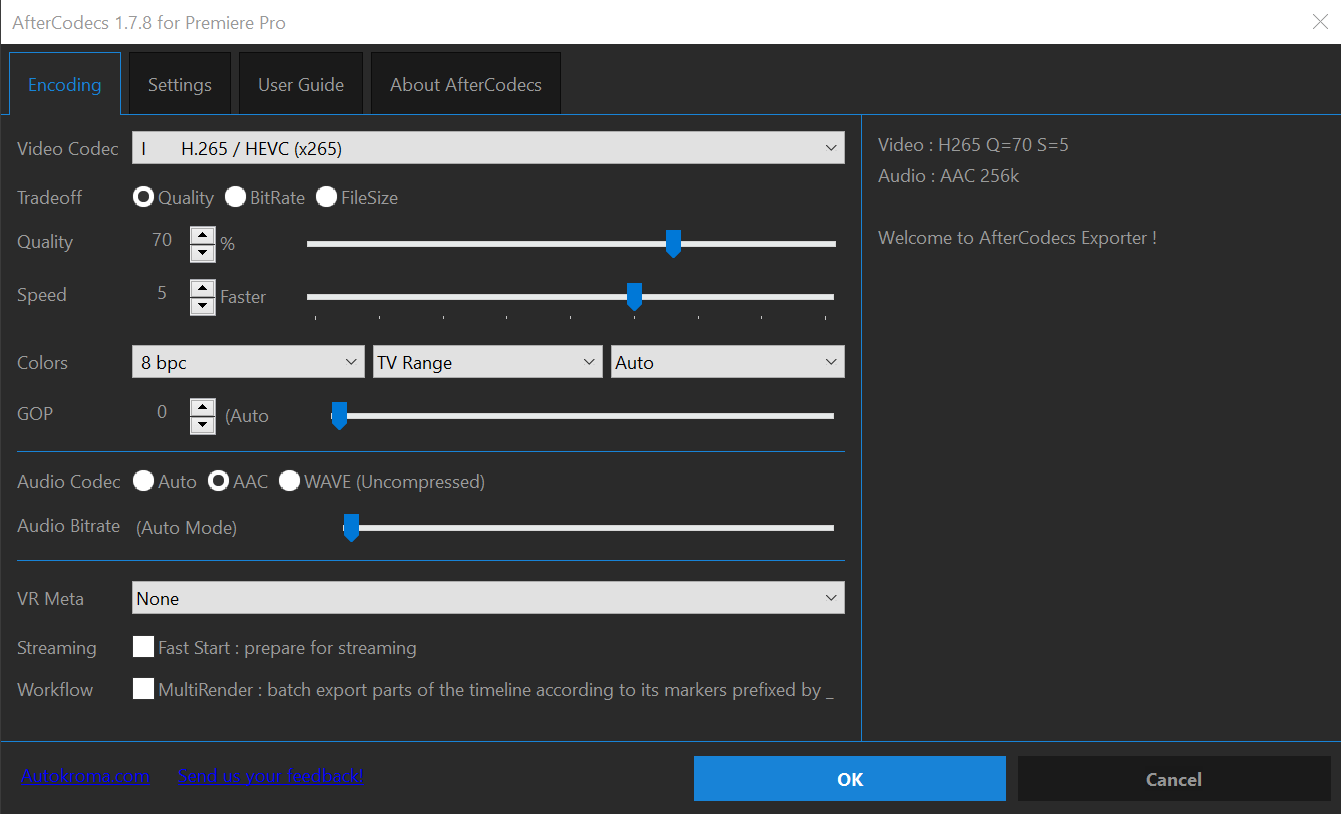Click the Speed down stepper arrow
This screenshot has width=1341, height=814.
click(202, 305)
